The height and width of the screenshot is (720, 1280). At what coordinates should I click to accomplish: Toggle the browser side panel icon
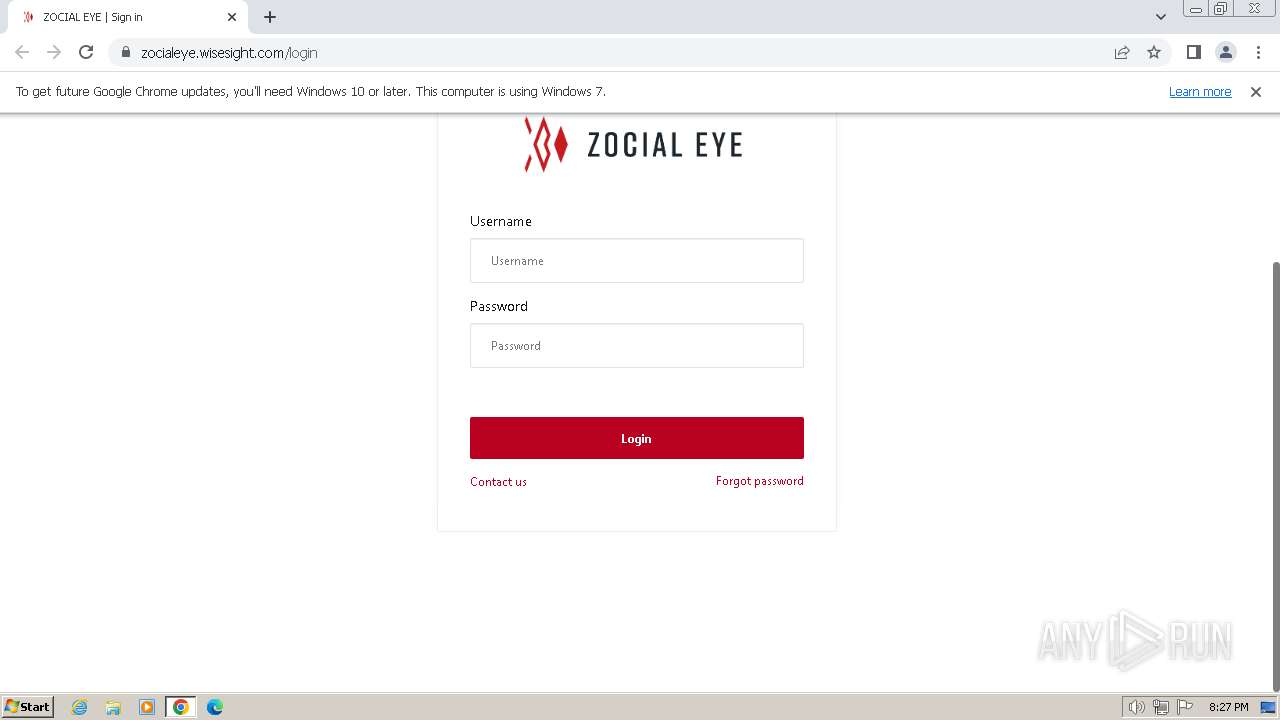[1194, 52]
